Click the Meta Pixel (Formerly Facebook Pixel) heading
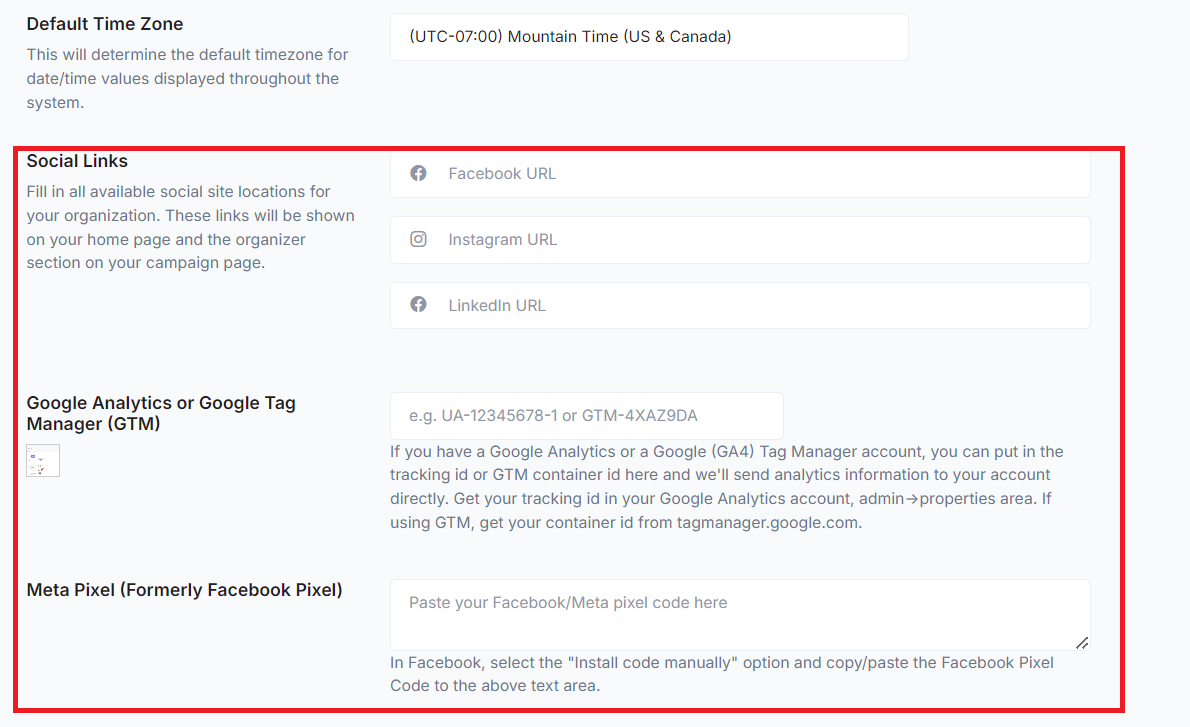Screen dimensions: 1190x727 point(184,590)
